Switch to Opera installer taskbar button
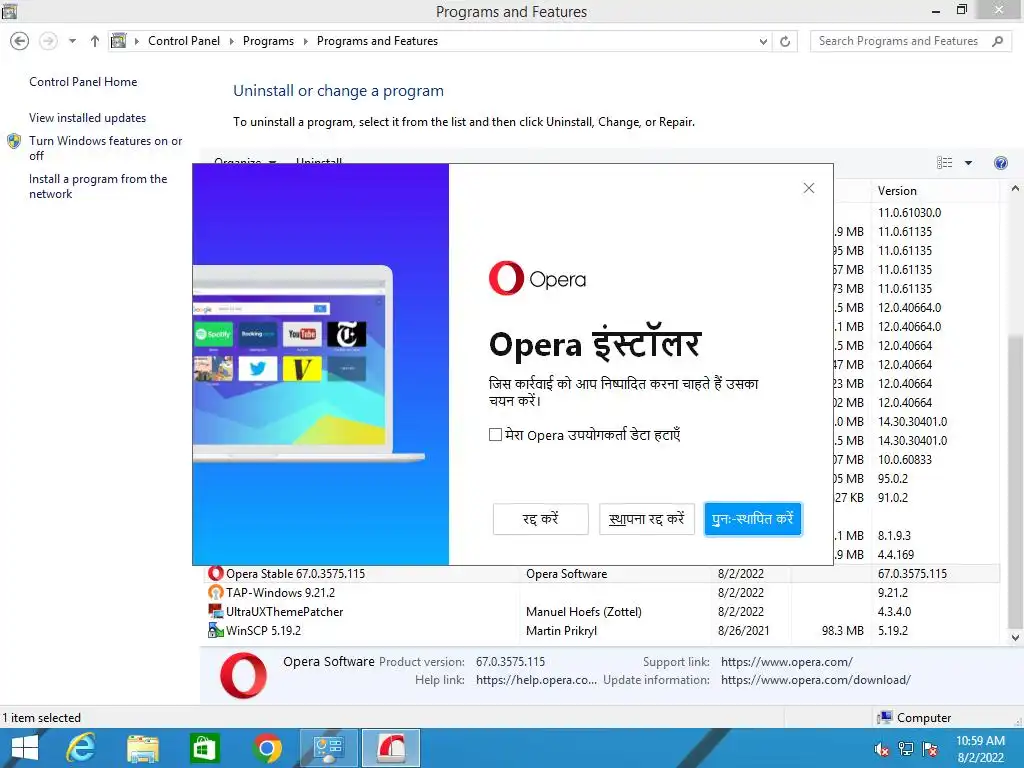This screenshot has height=768, width=1024. 391,748
